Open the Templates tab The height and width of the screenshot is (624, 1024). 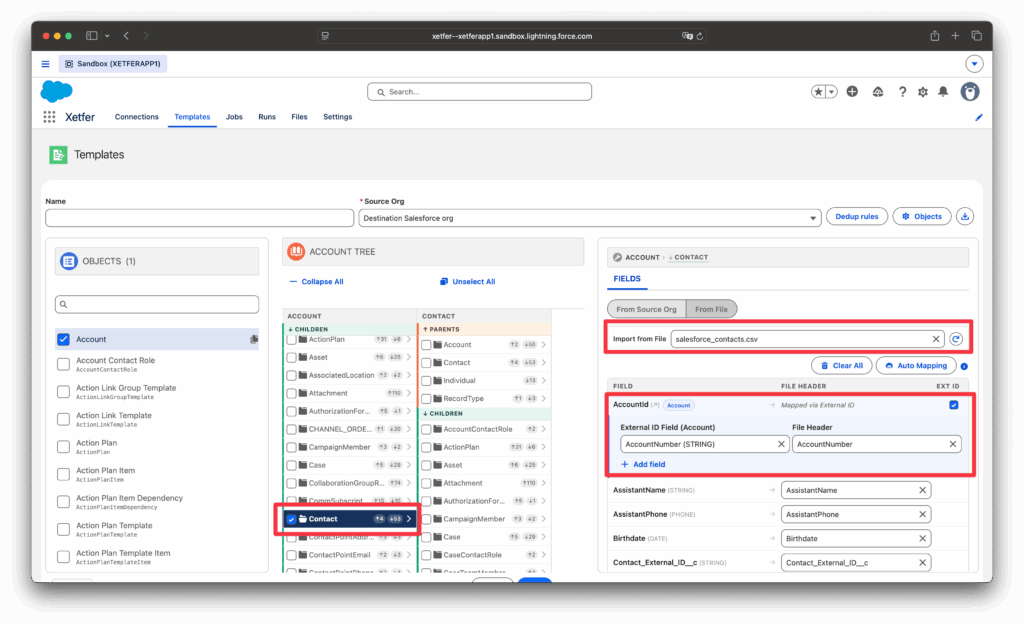coord(192,117)
